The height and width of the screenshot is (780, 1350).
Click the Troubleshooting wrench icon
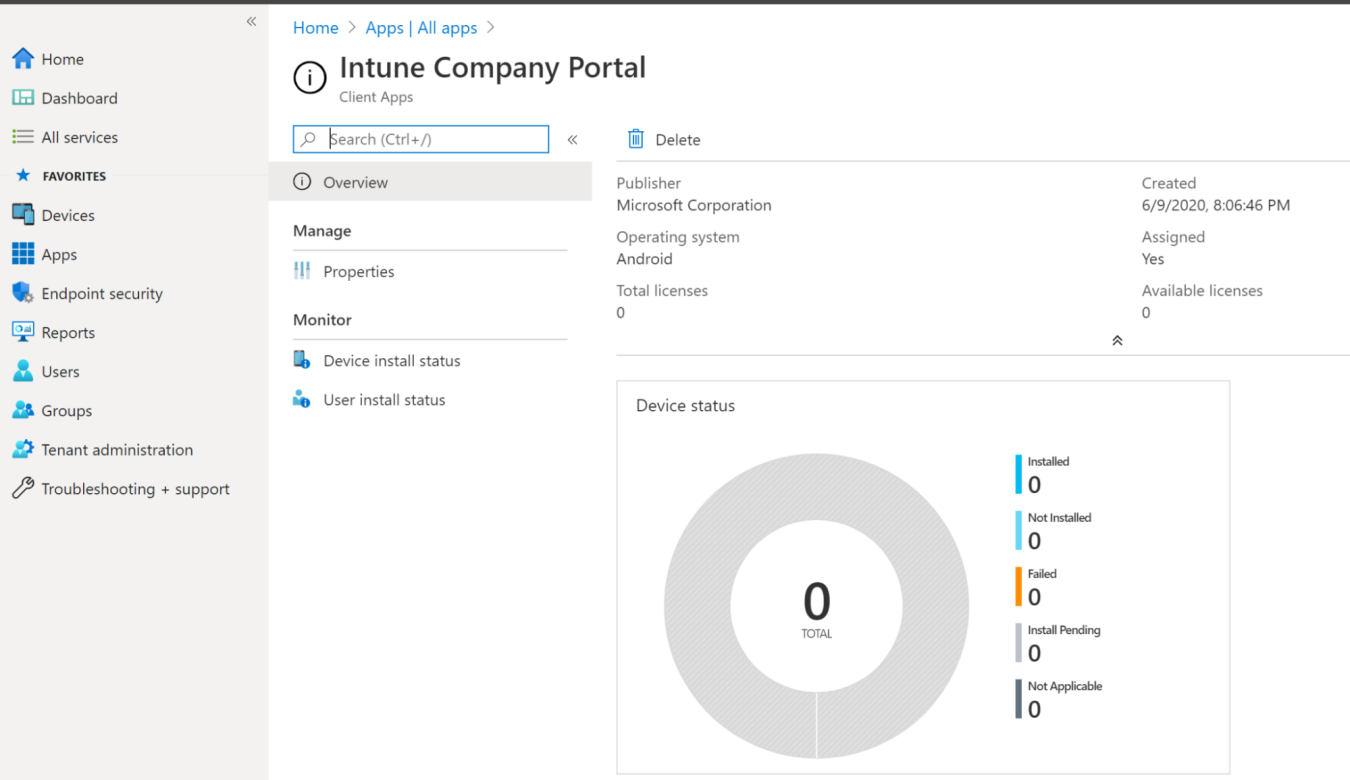coord(23,488)
